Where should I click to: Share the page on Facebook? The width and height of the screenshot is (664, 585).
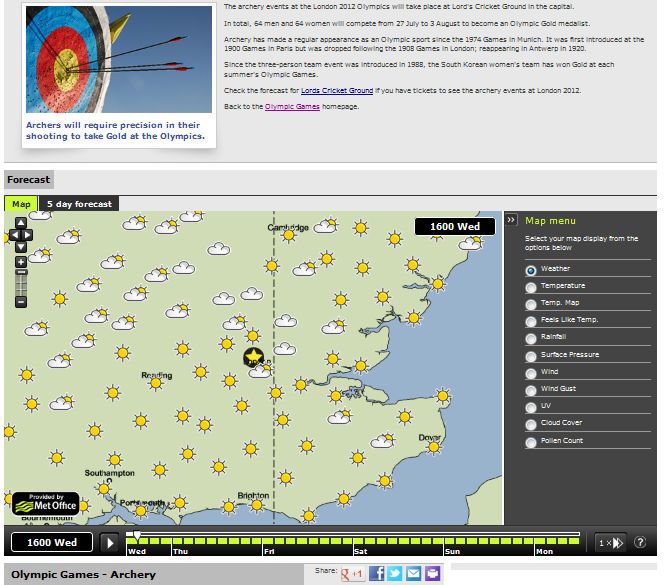click(376, 574)
